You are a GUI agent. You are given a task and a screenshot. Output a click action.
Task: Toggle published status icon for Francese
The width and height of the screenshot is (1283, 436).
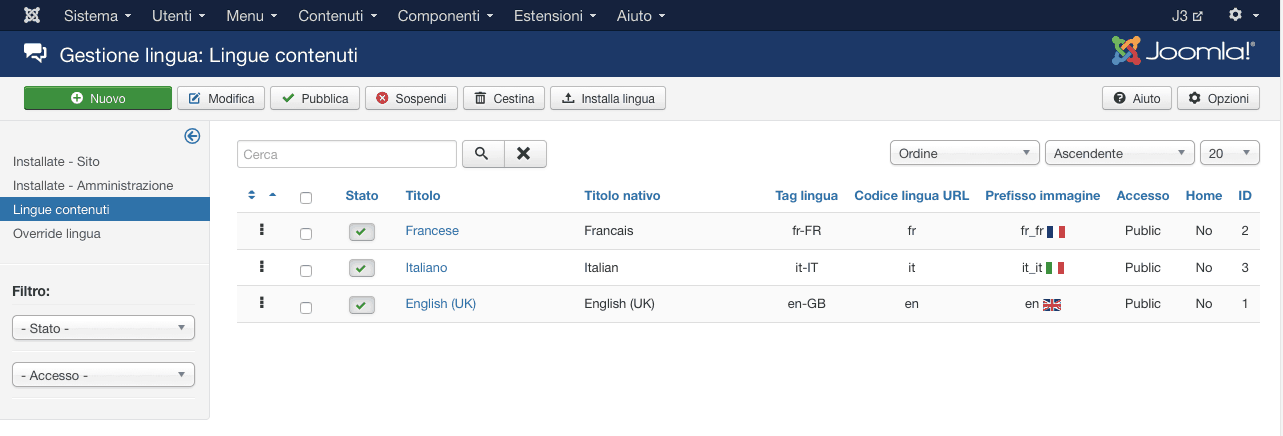point(361,232)
